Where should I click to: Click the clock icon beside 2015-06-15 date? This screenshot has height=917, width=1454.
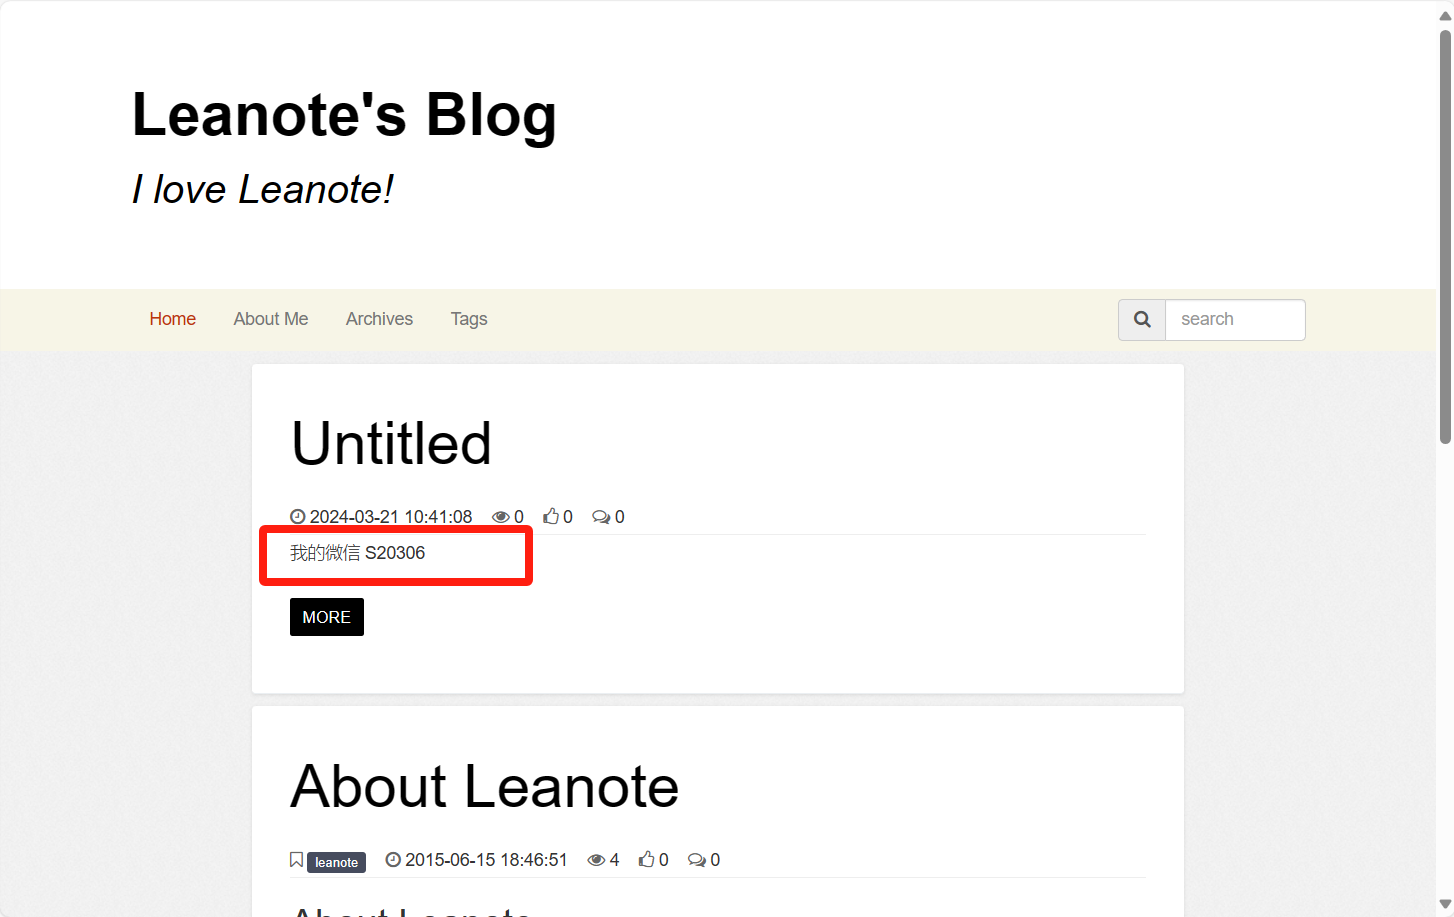393,860
